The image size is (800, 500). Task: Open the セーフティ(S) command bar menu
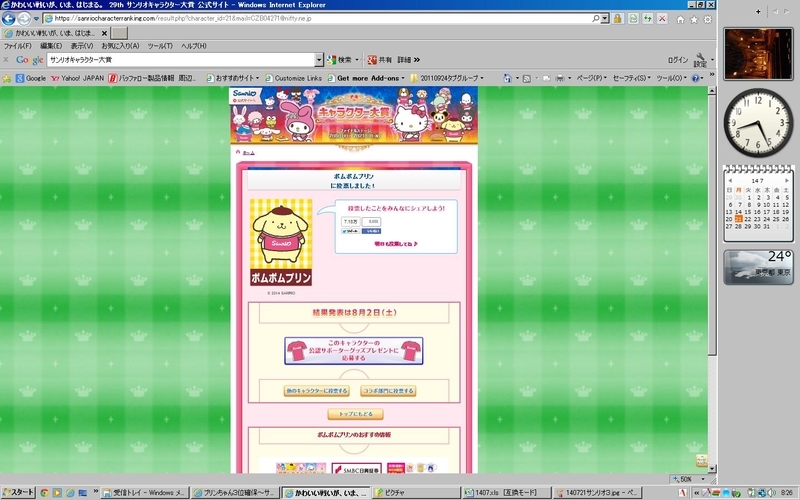[631, 78]
